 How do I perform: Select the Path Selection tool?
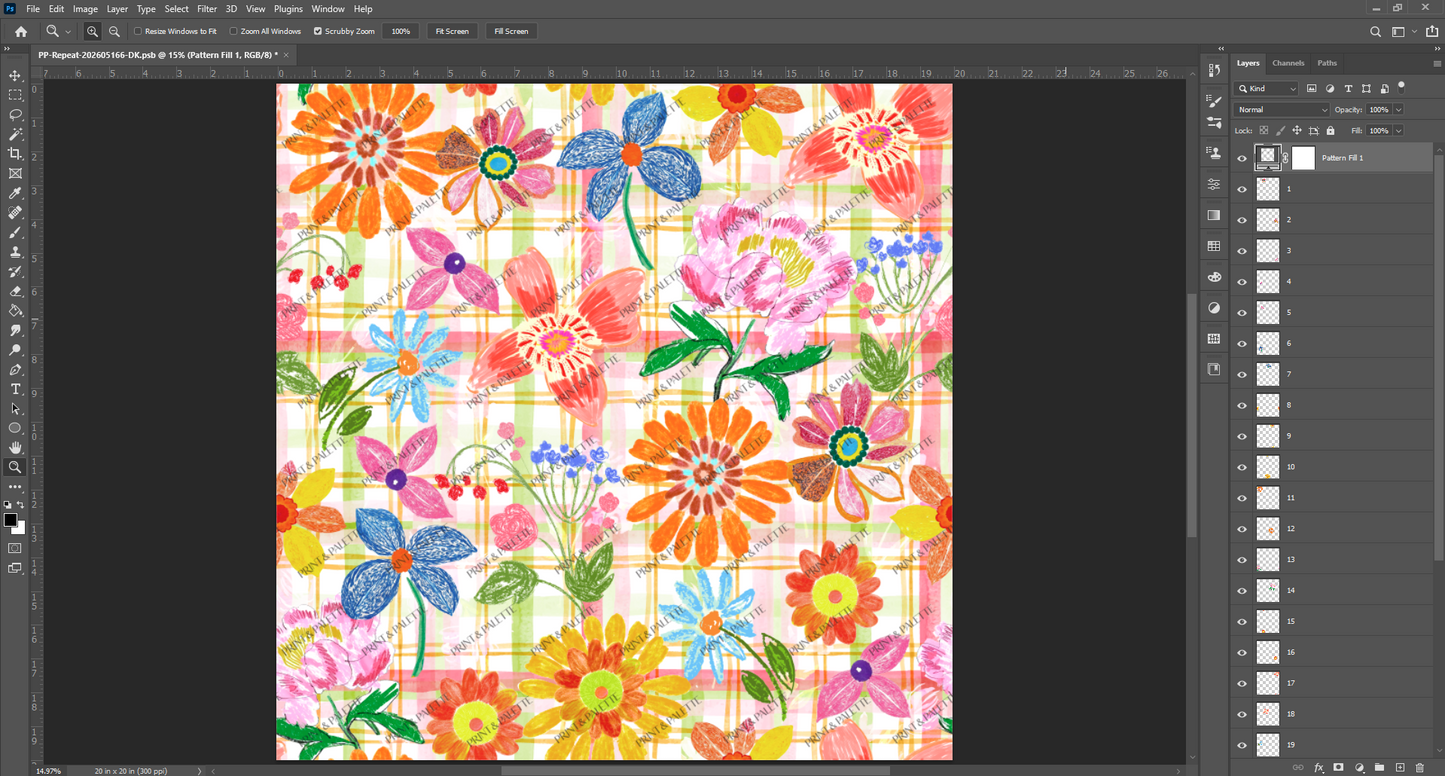(15, 409)
